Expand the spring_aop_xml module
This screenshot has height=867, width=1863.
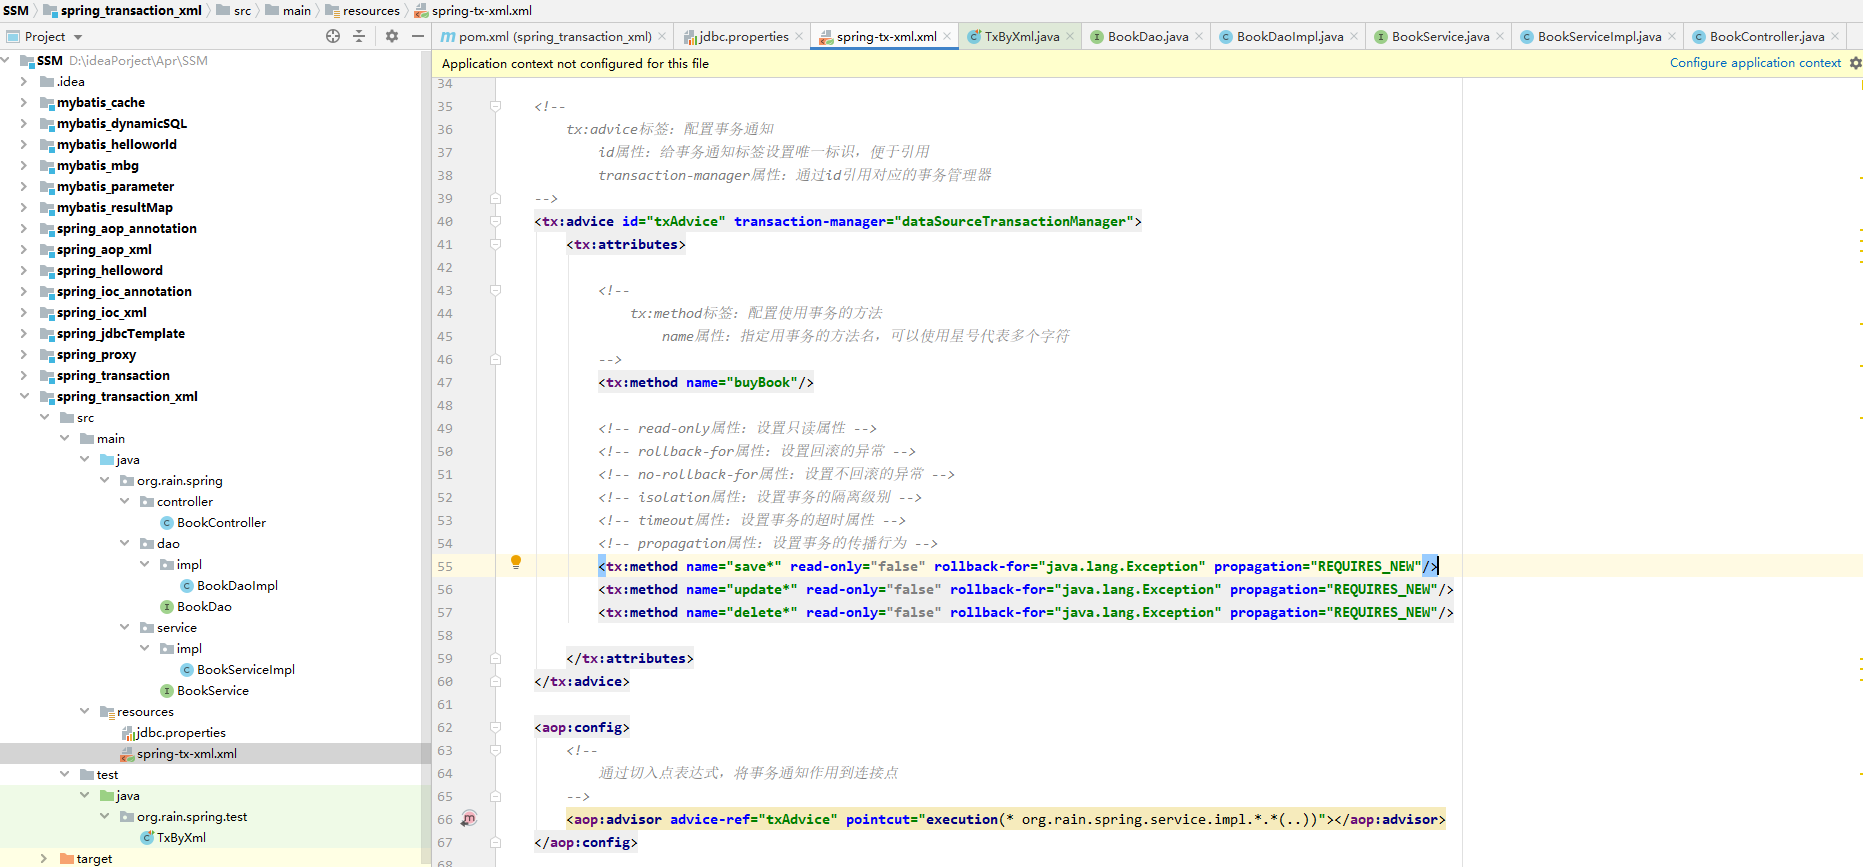click(24, 249)
